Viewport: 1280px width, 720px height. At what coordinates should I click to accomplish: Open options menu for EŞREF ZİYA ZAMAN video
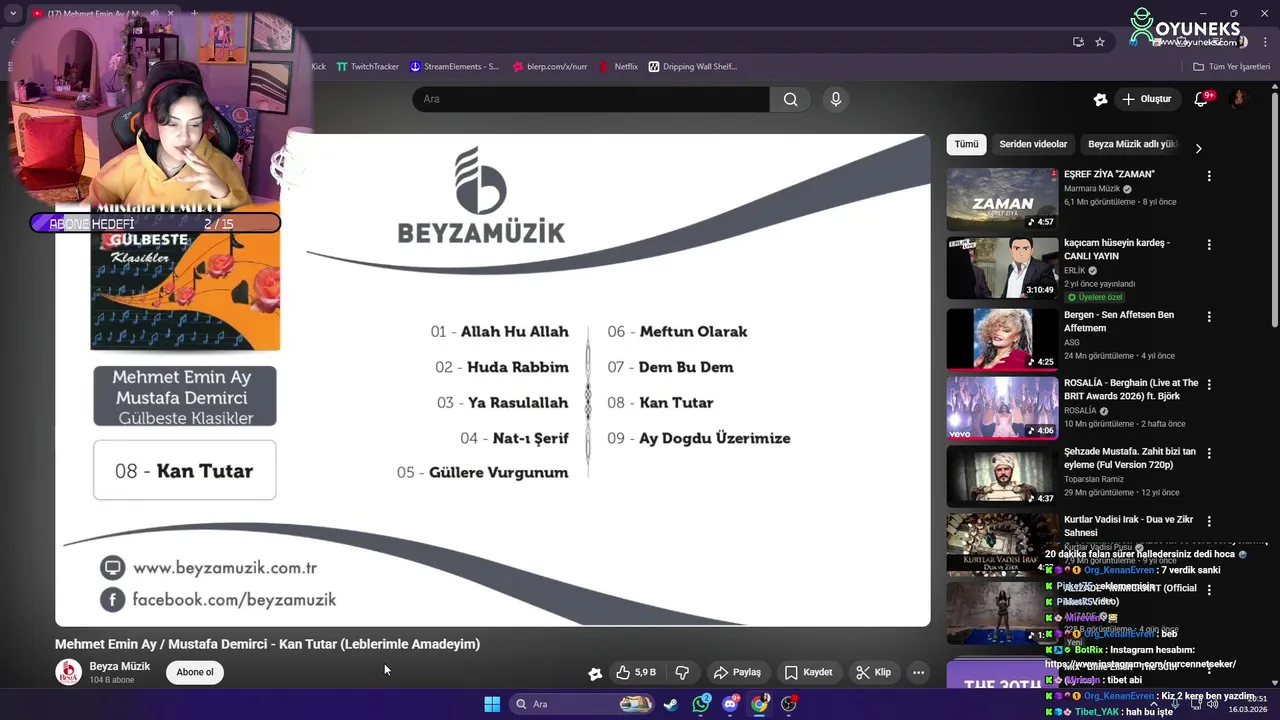(1209, 176)
